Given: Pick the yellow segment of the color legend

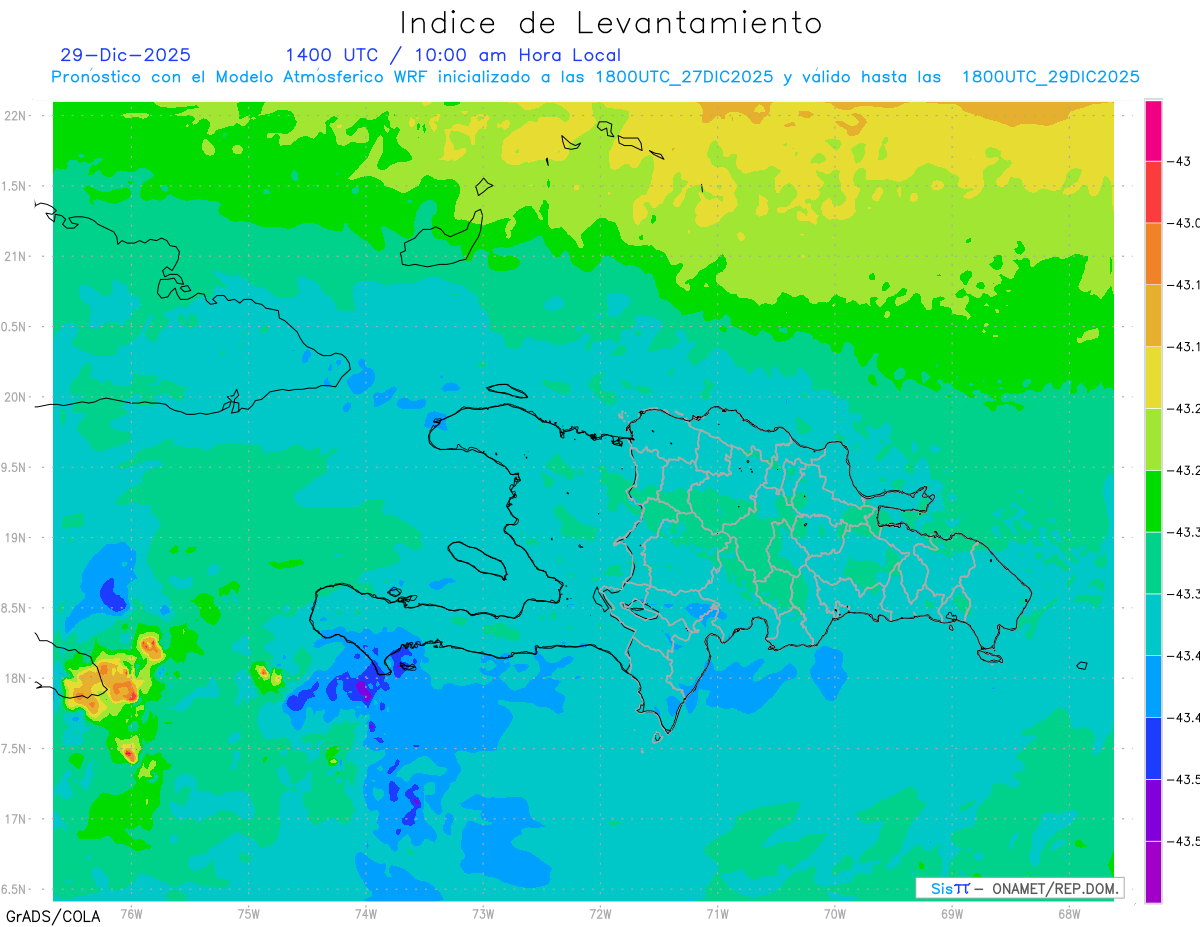Looking at the screenshot, I should [1153, 377].
